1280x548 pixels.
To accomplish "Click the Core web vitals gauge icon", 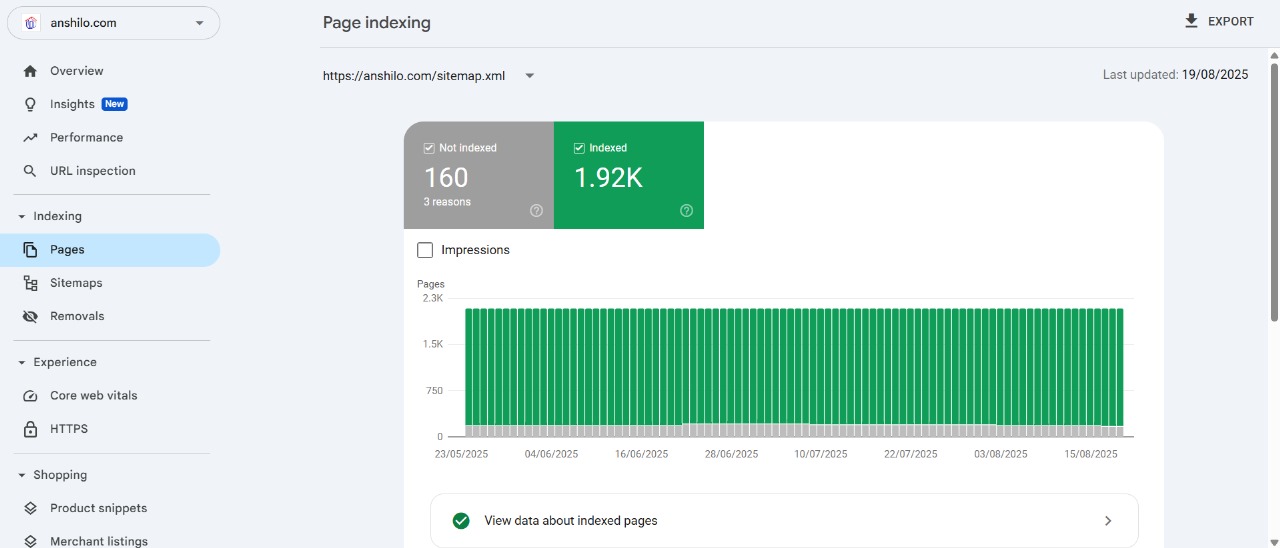I will coord(30,396).
